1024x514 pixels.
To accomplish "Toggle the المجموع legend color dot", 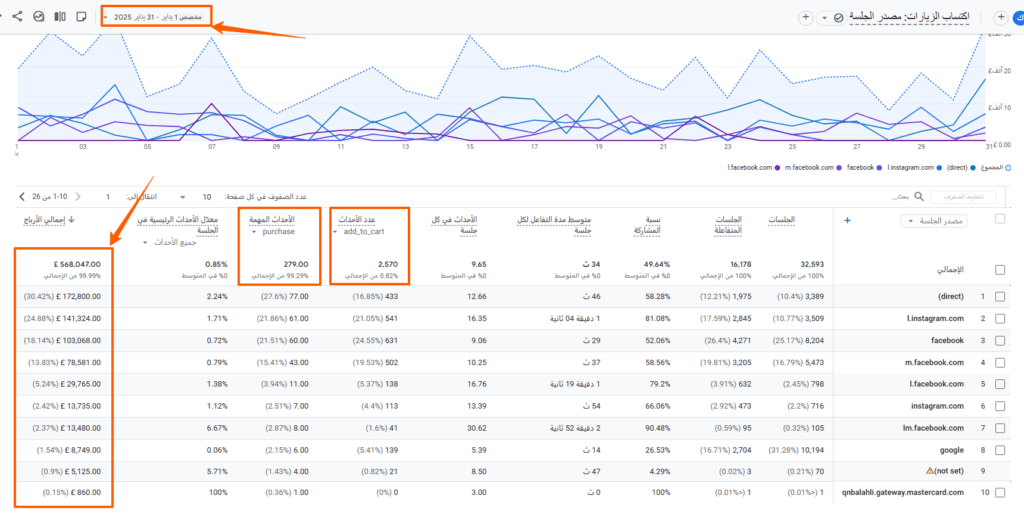I will pyautogui.click(x=1009, y=168).
